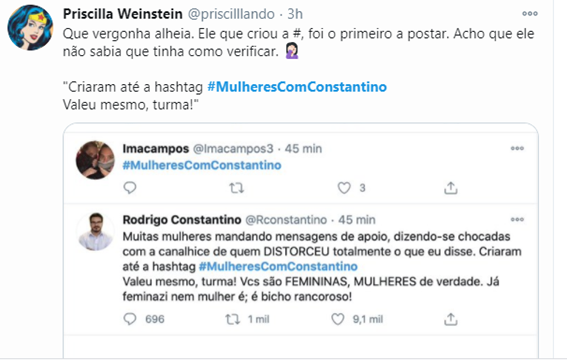Reply to the Imacampos tweet
The image size is (567, 362).
130,188
